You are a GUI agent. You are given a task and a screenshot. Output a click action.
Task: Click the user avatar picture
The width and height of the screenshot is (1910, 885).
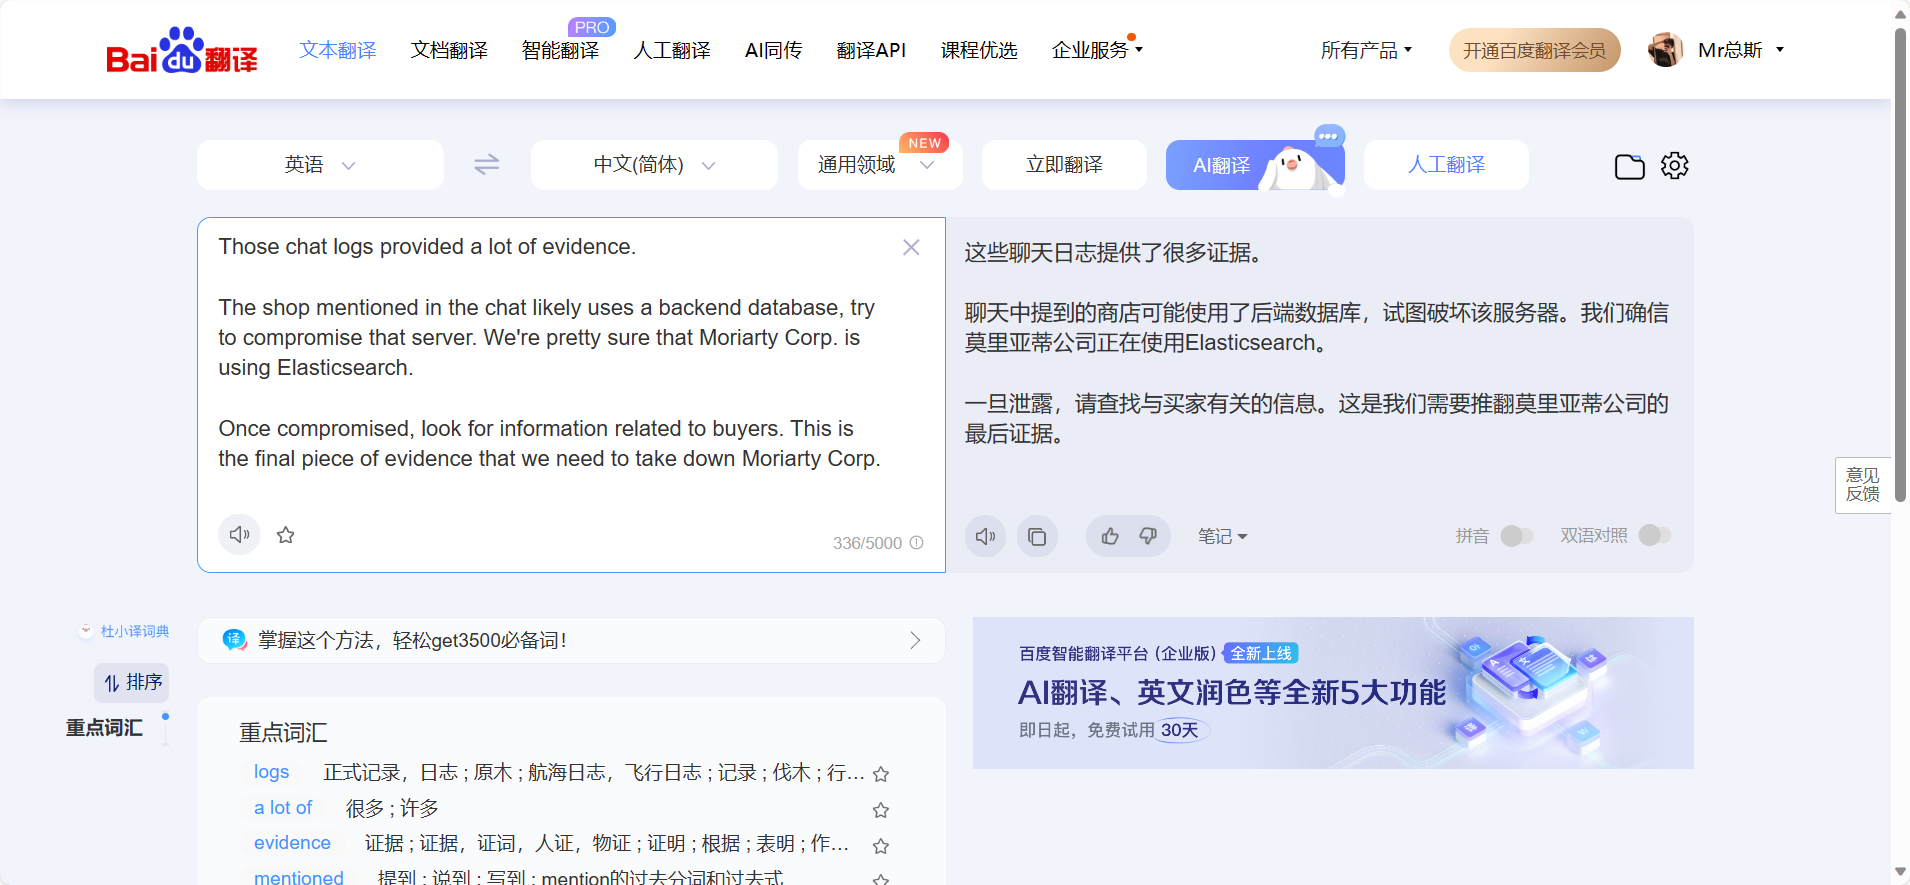click(1665, 50)
